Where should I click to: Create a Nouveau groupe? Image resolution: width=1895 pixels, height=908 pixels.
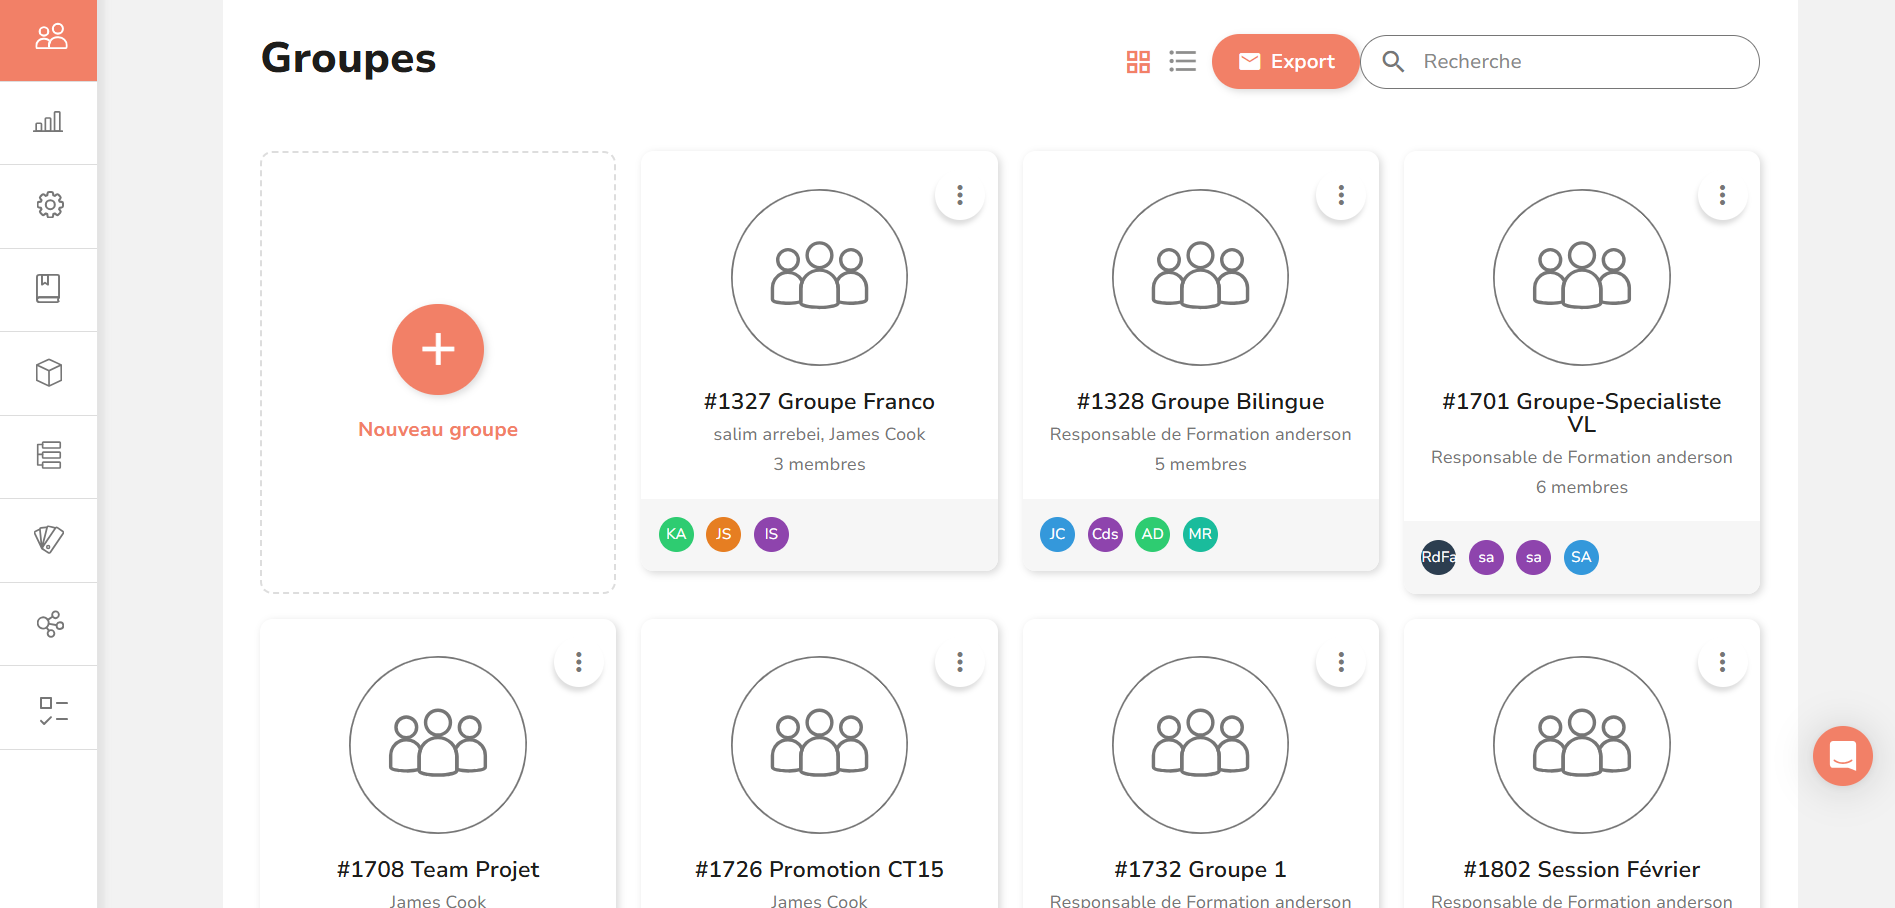click(437, 350)
